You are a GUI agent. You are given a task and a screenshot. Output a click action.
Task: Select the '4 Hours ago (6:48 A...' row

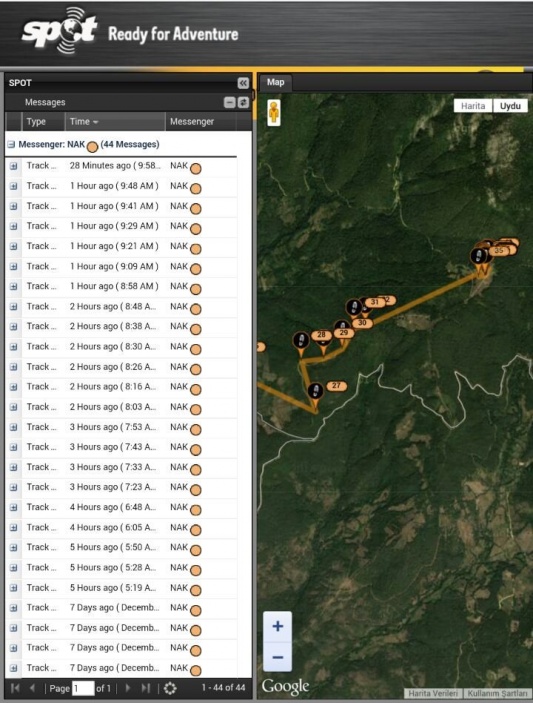(x=121, y=508)
